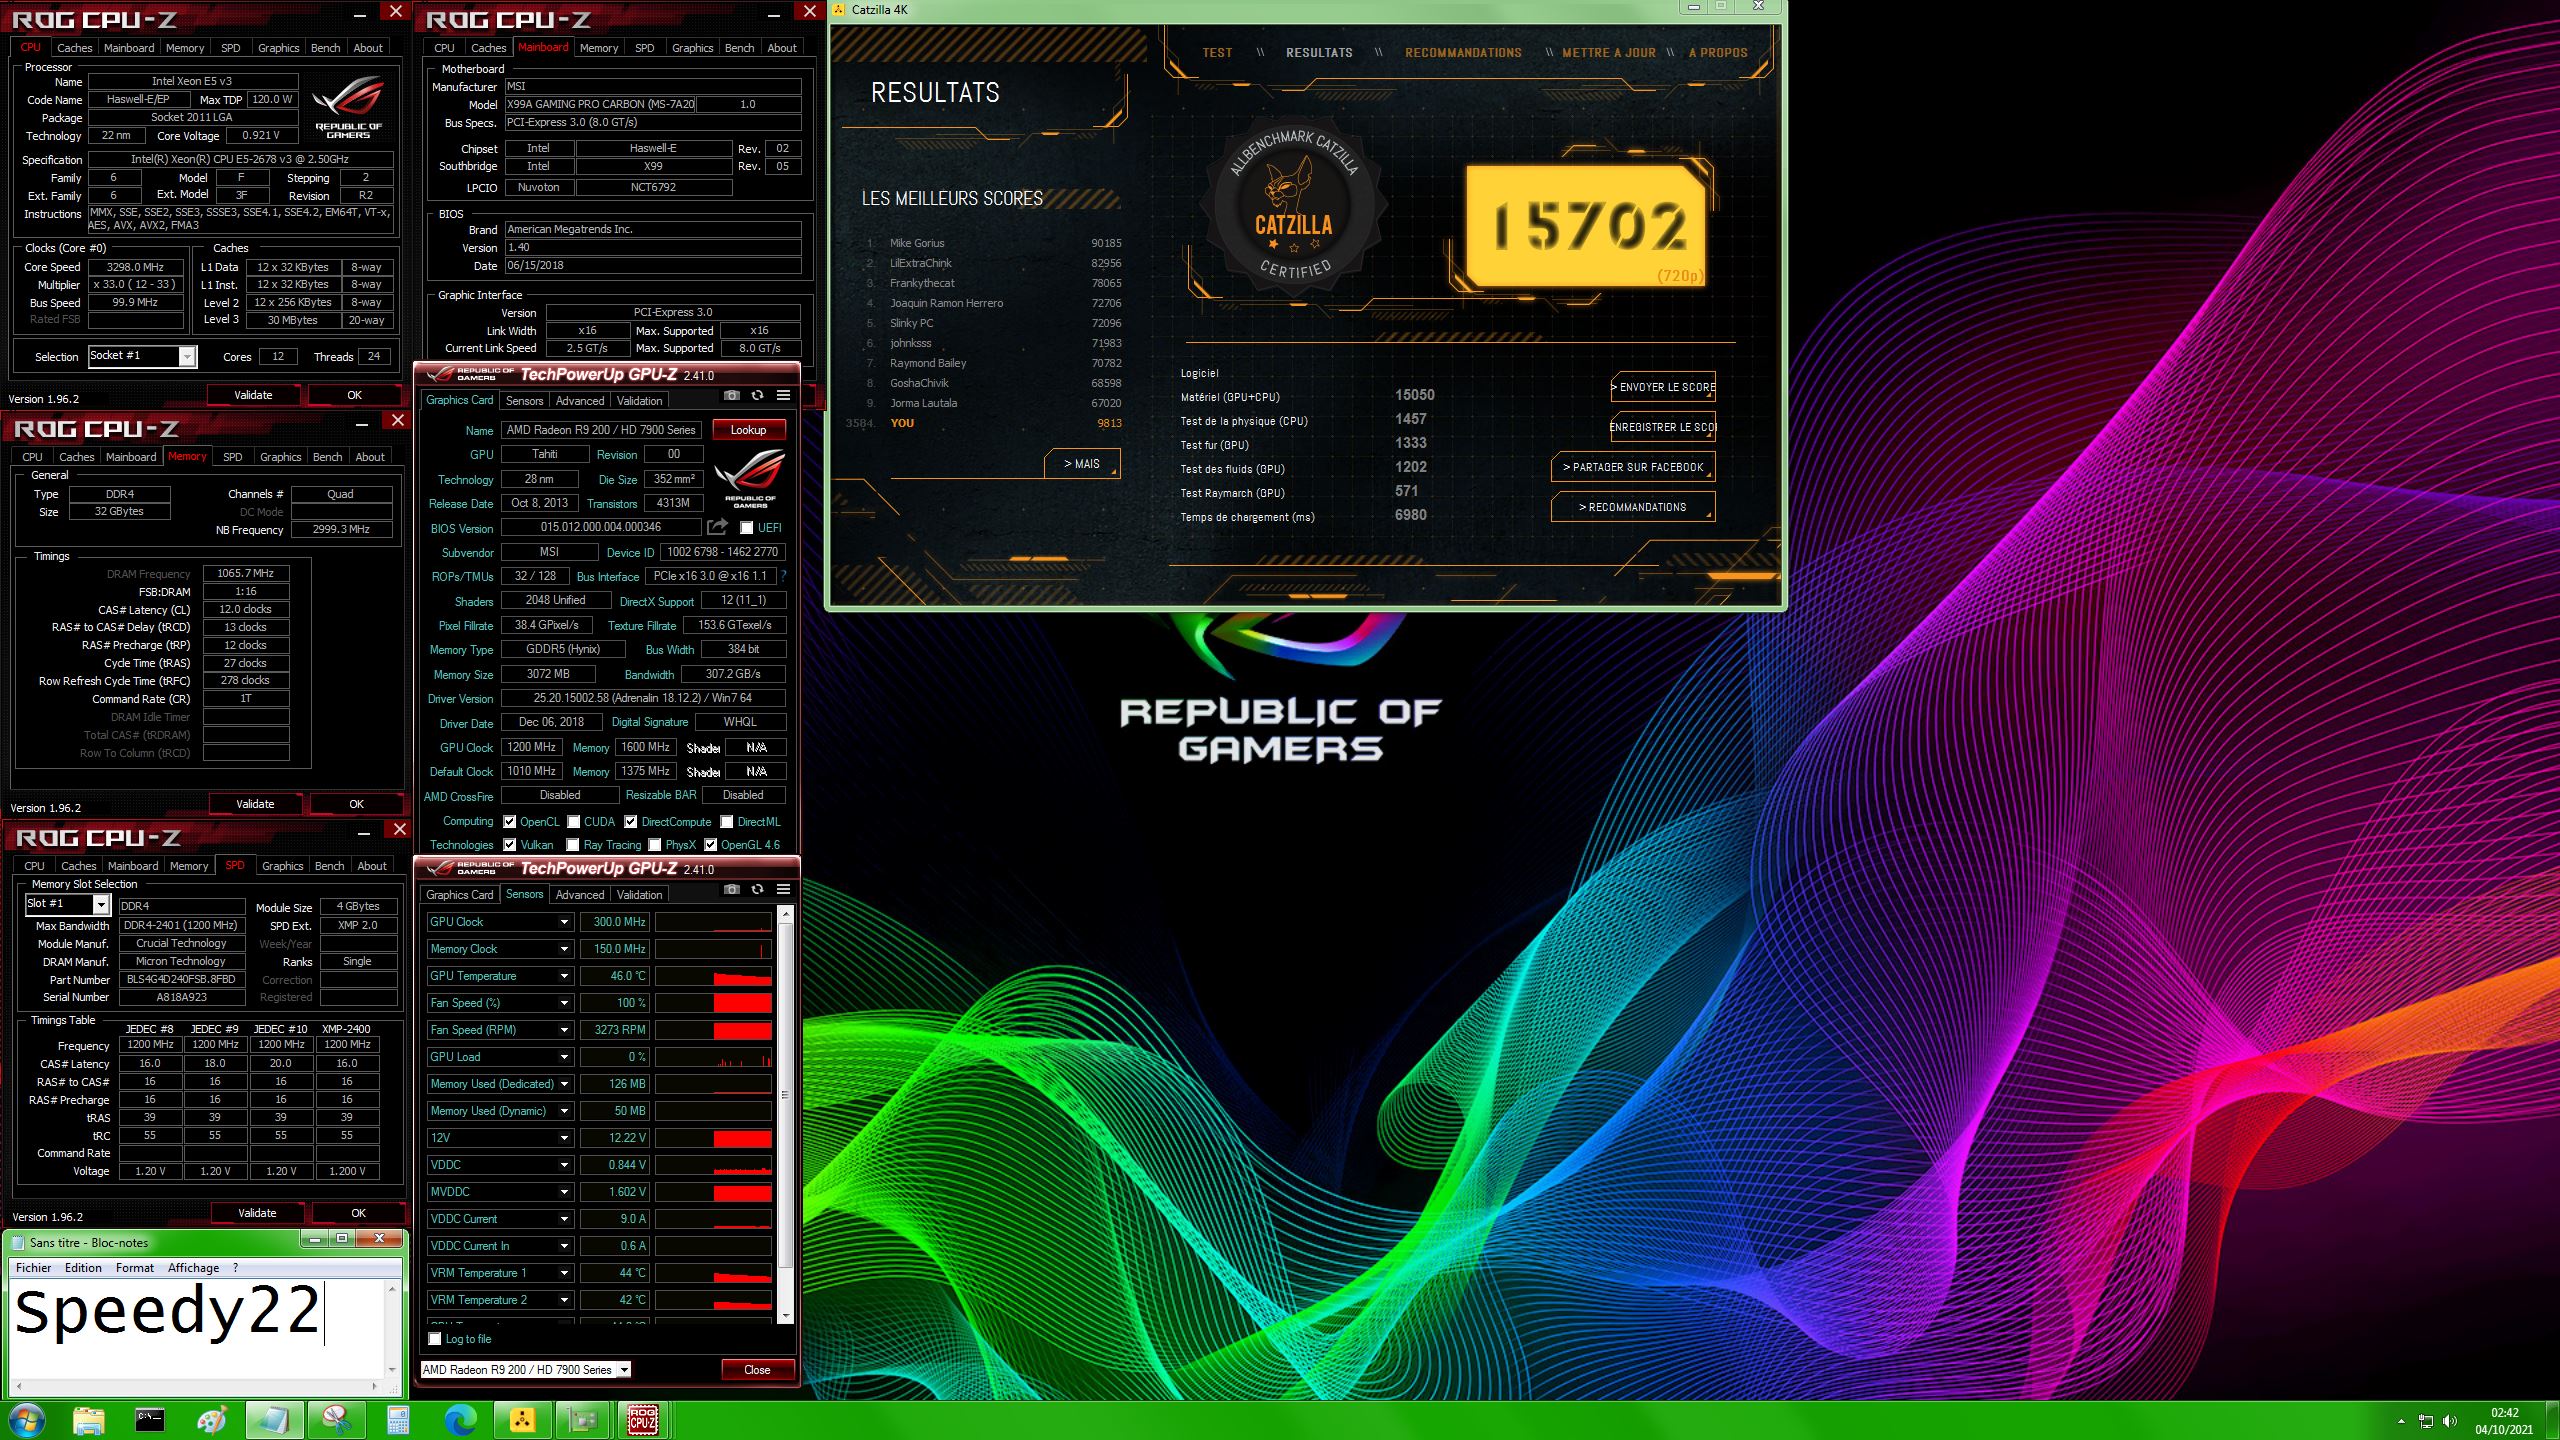Screen dimensions: 2560x1440
Task: Open File Explorer from the taskbar
Action: click(88, 1420)
